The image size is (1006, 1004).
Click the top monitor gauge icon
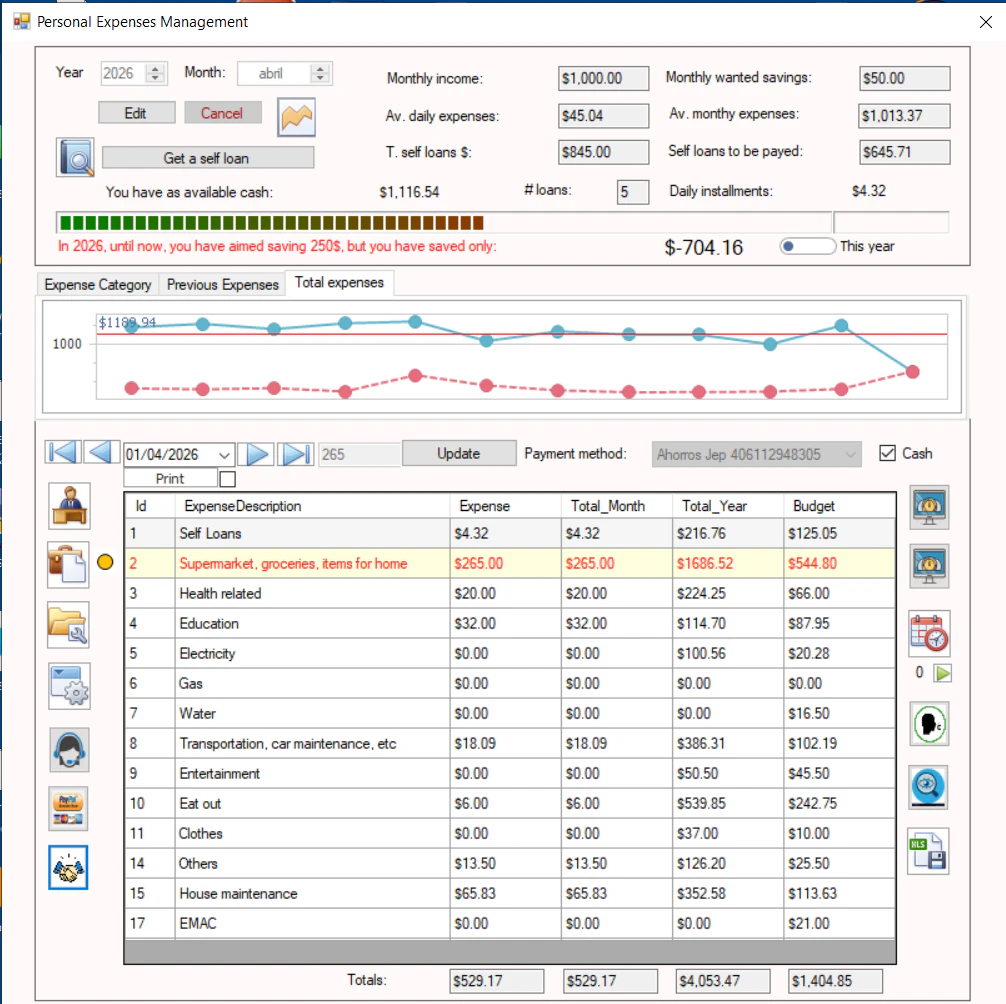pyautogui.click(x=929, y=507)
